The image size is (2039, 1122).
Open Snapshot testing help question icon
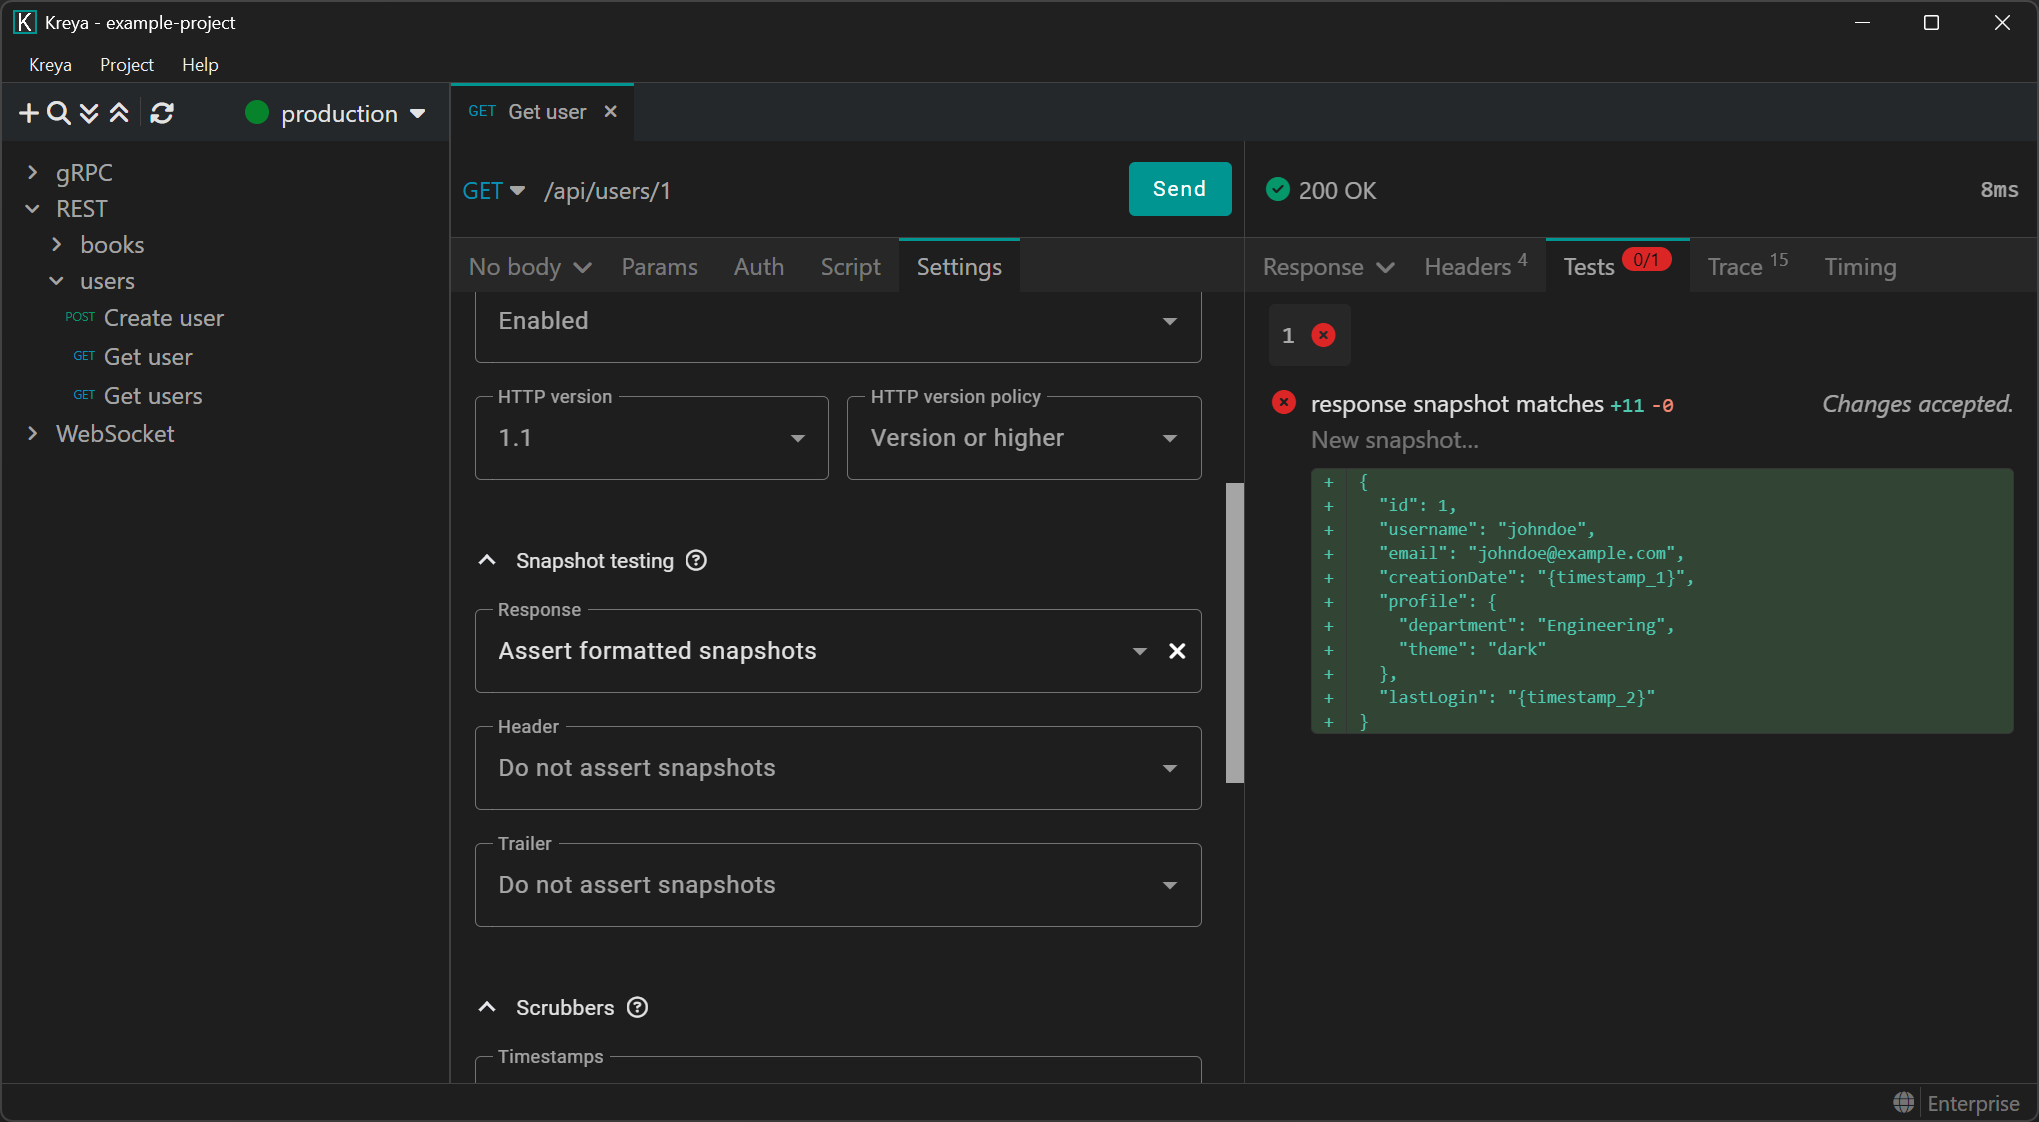click(x=696, y=561)
